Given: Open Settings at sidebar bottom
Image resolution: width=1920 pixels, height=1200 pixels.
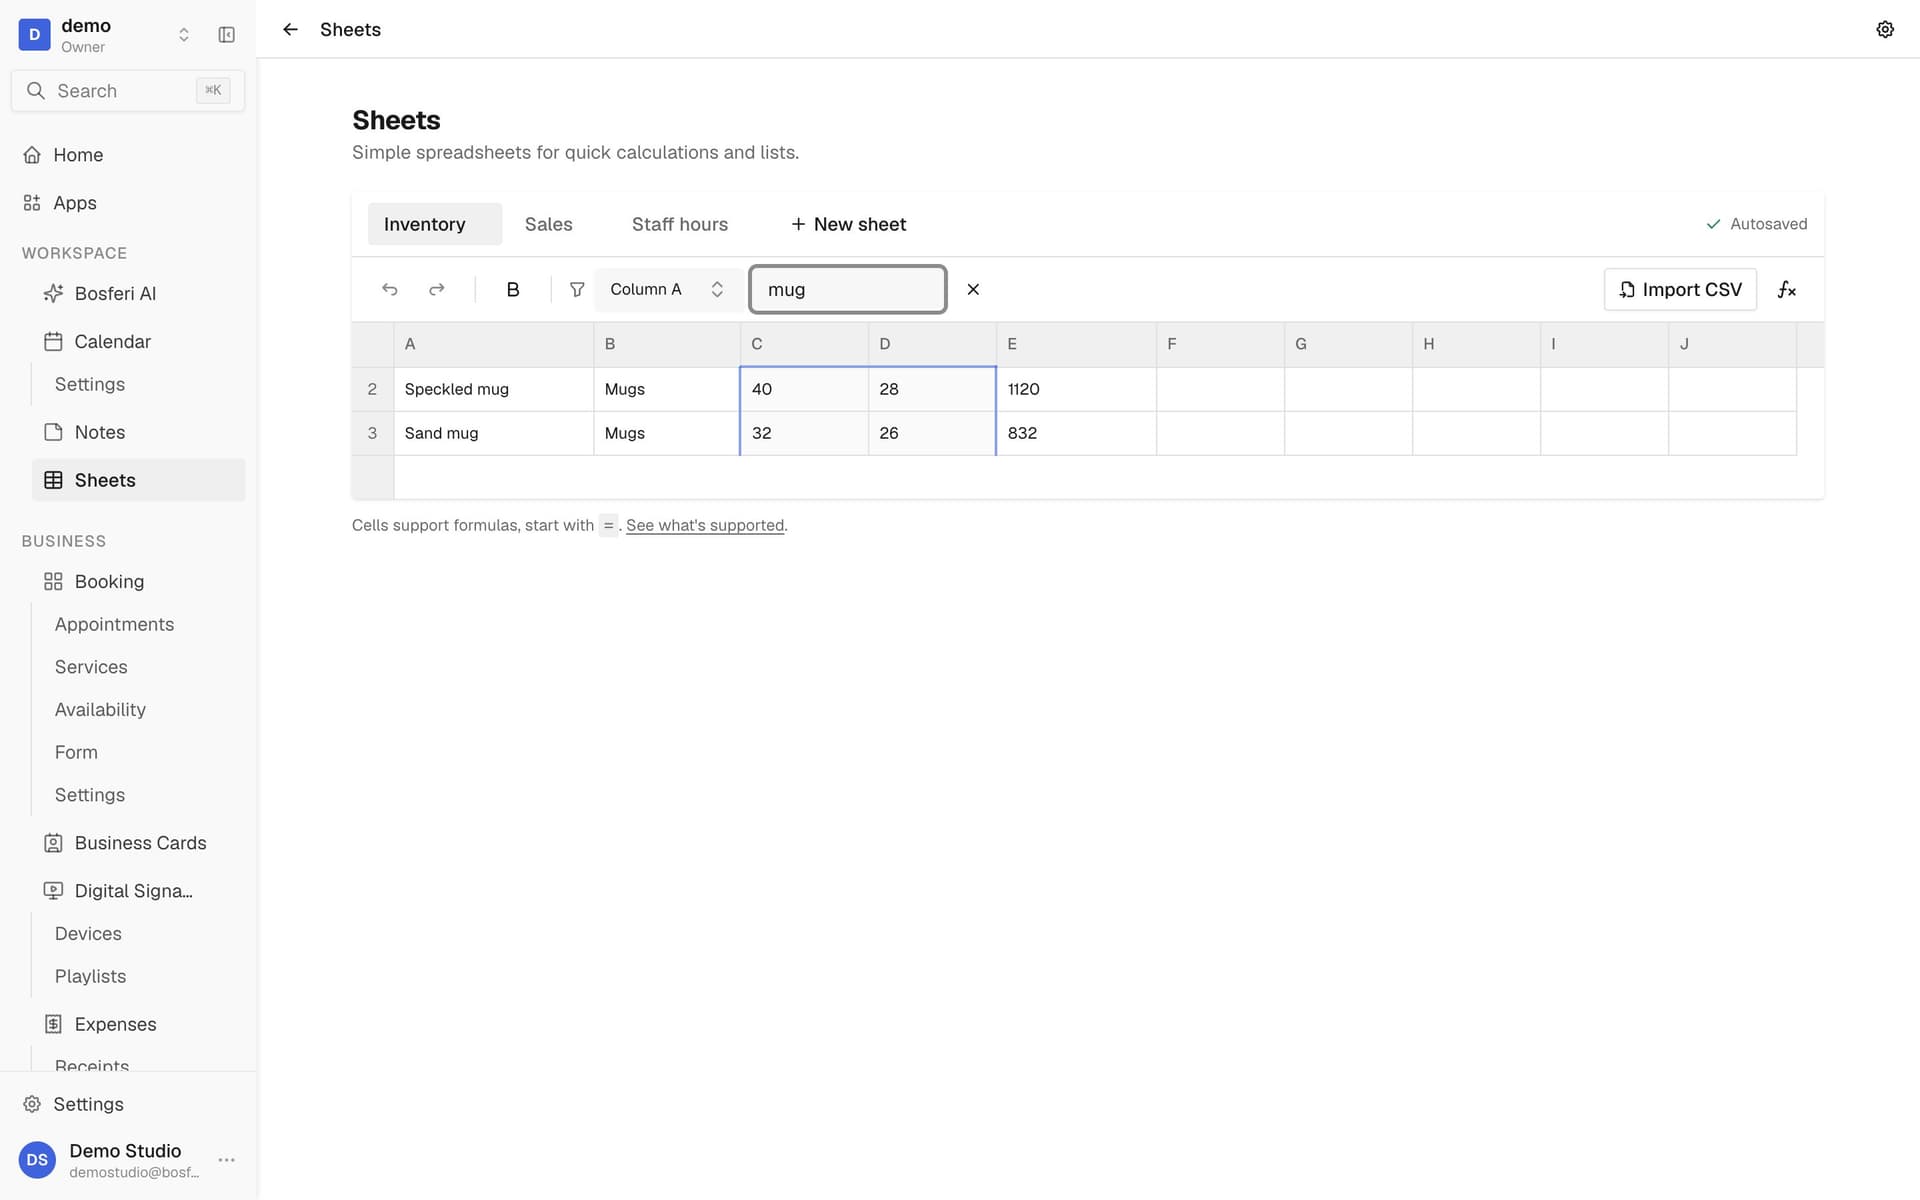Looking at the screenshot, I should (128, 1104).
